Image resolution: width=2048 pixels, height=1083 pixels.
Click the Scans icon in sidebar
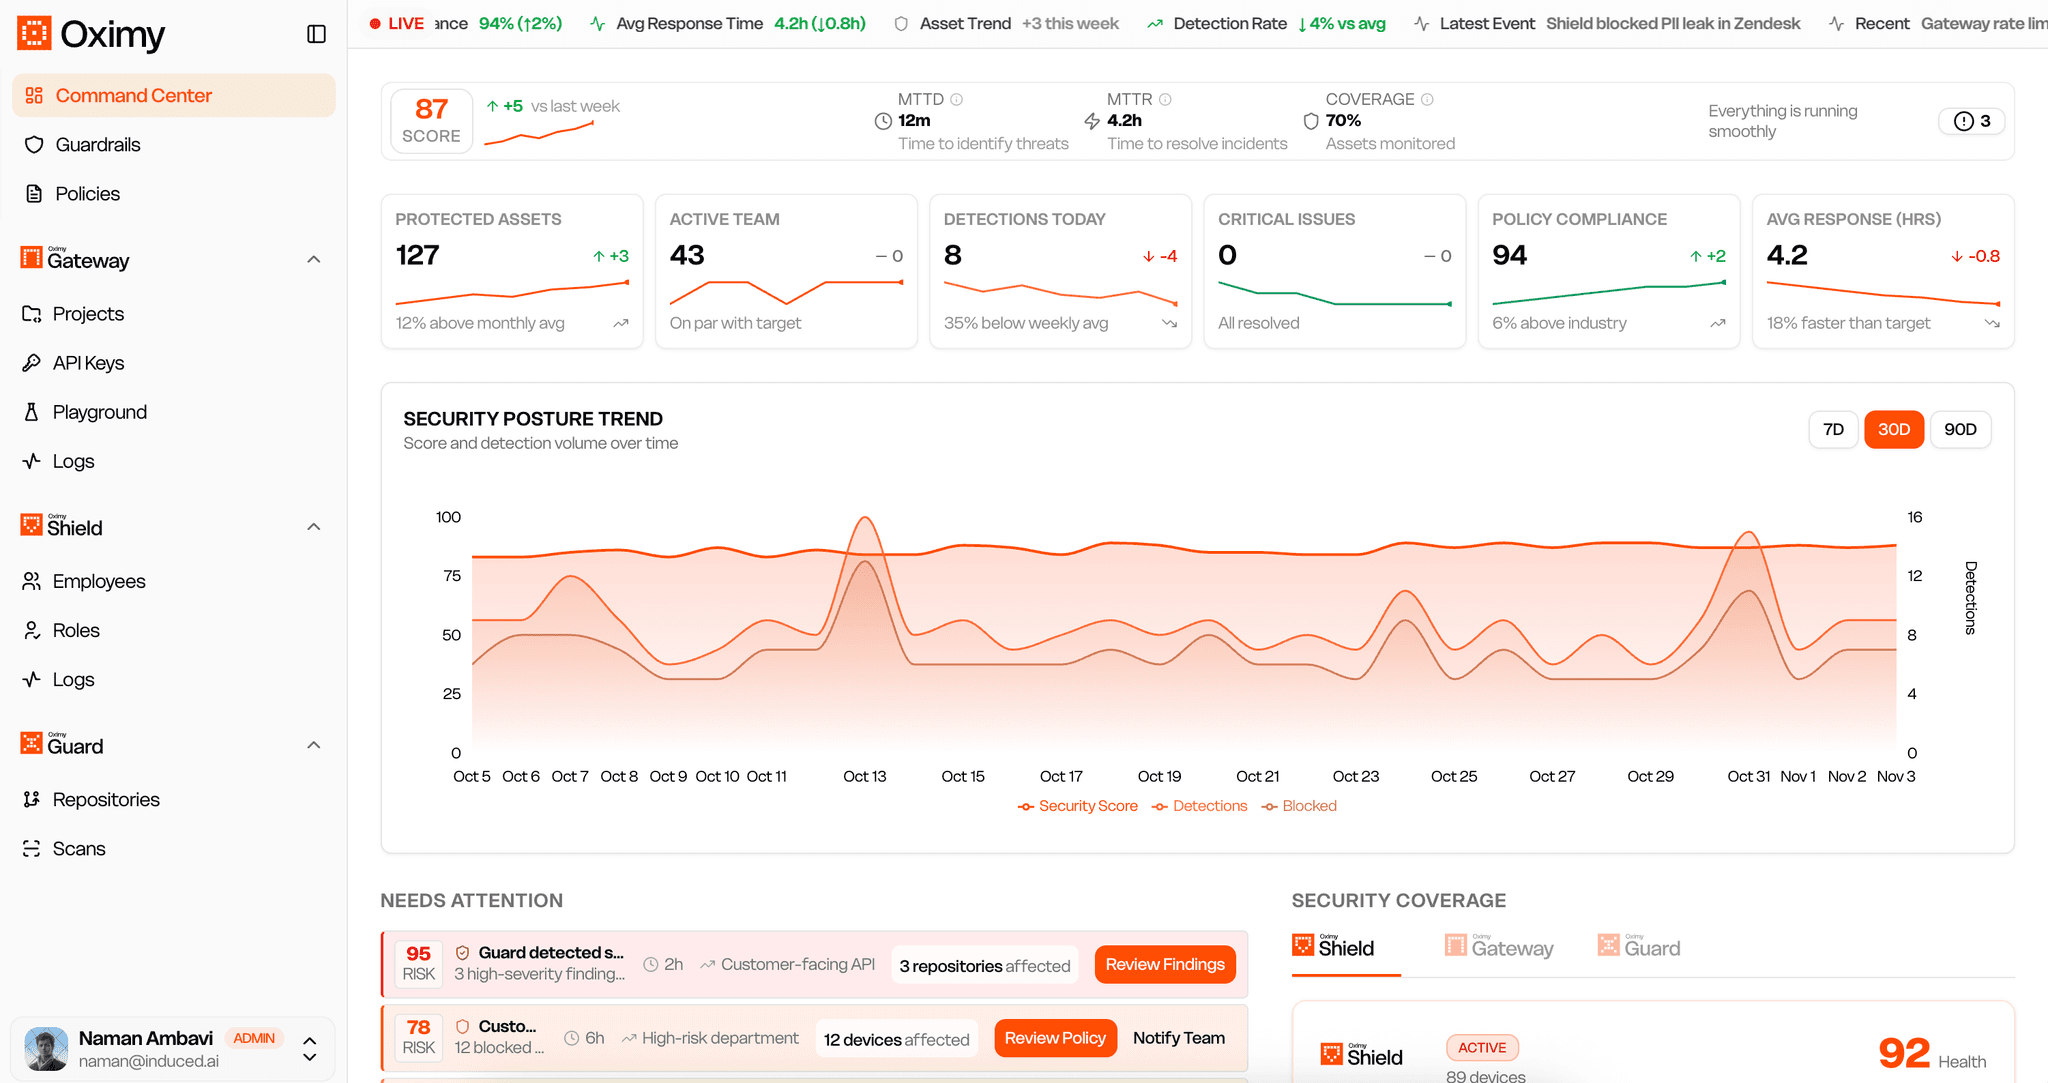32,848
